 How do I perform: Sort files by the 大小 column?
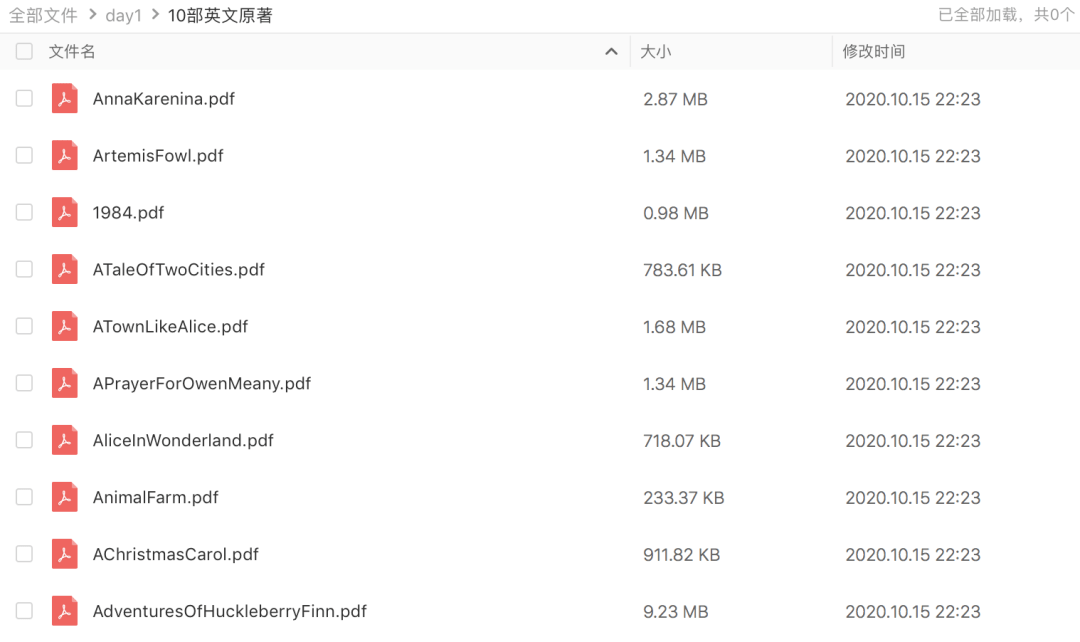coord(656,52)
